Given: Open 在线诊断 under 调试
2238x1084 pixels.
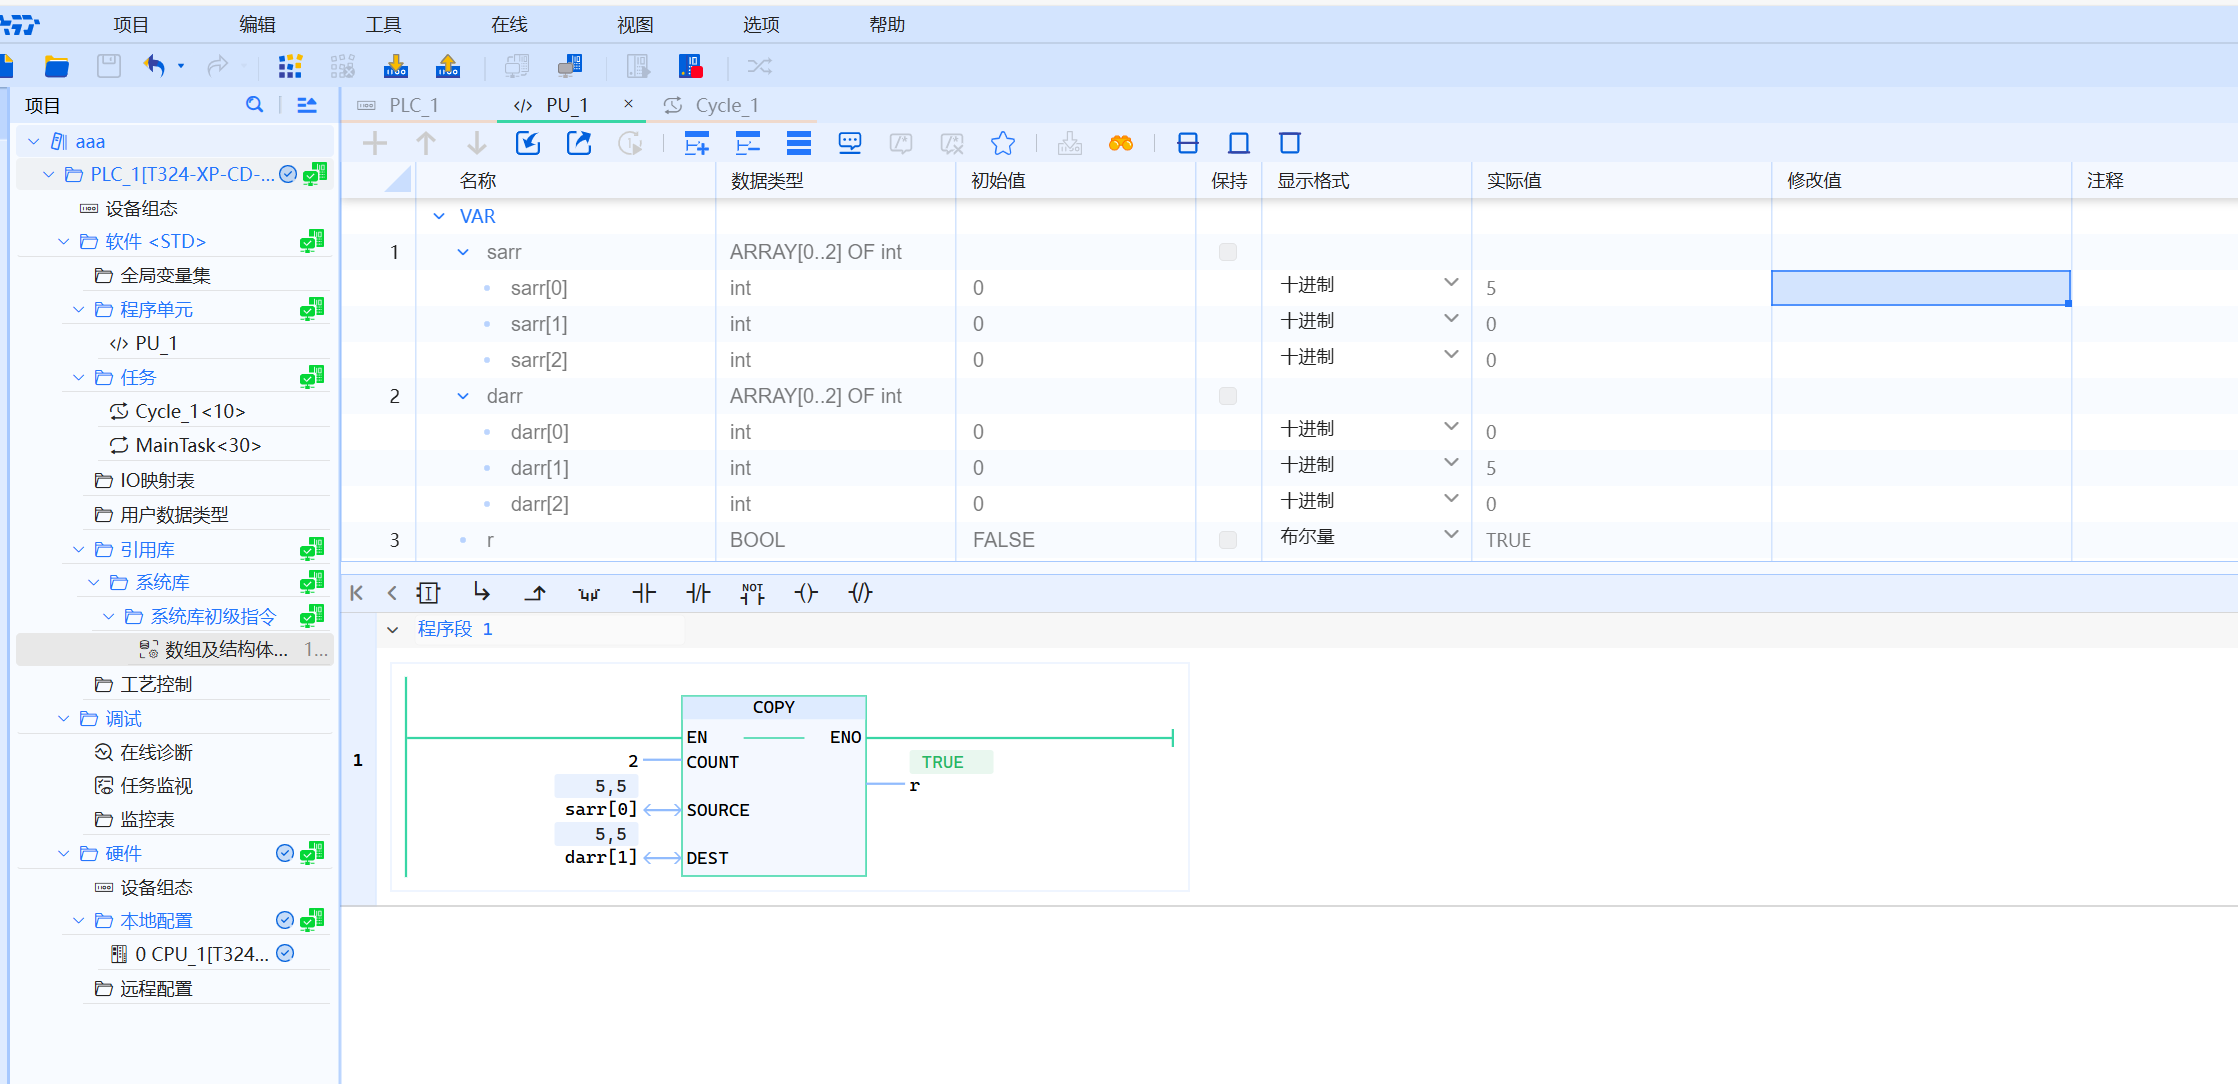Looking at the screenshot, I should [156, 752].
